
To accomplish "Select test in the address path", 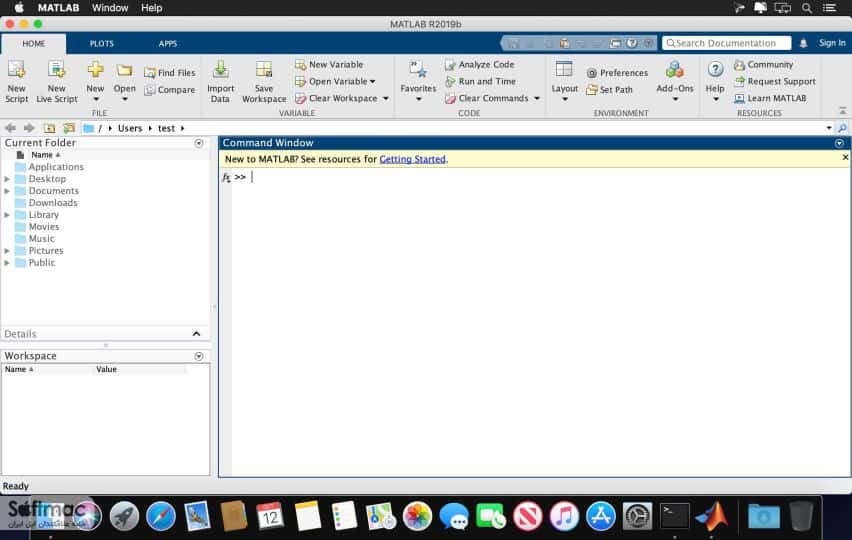I will click(166, 128).
